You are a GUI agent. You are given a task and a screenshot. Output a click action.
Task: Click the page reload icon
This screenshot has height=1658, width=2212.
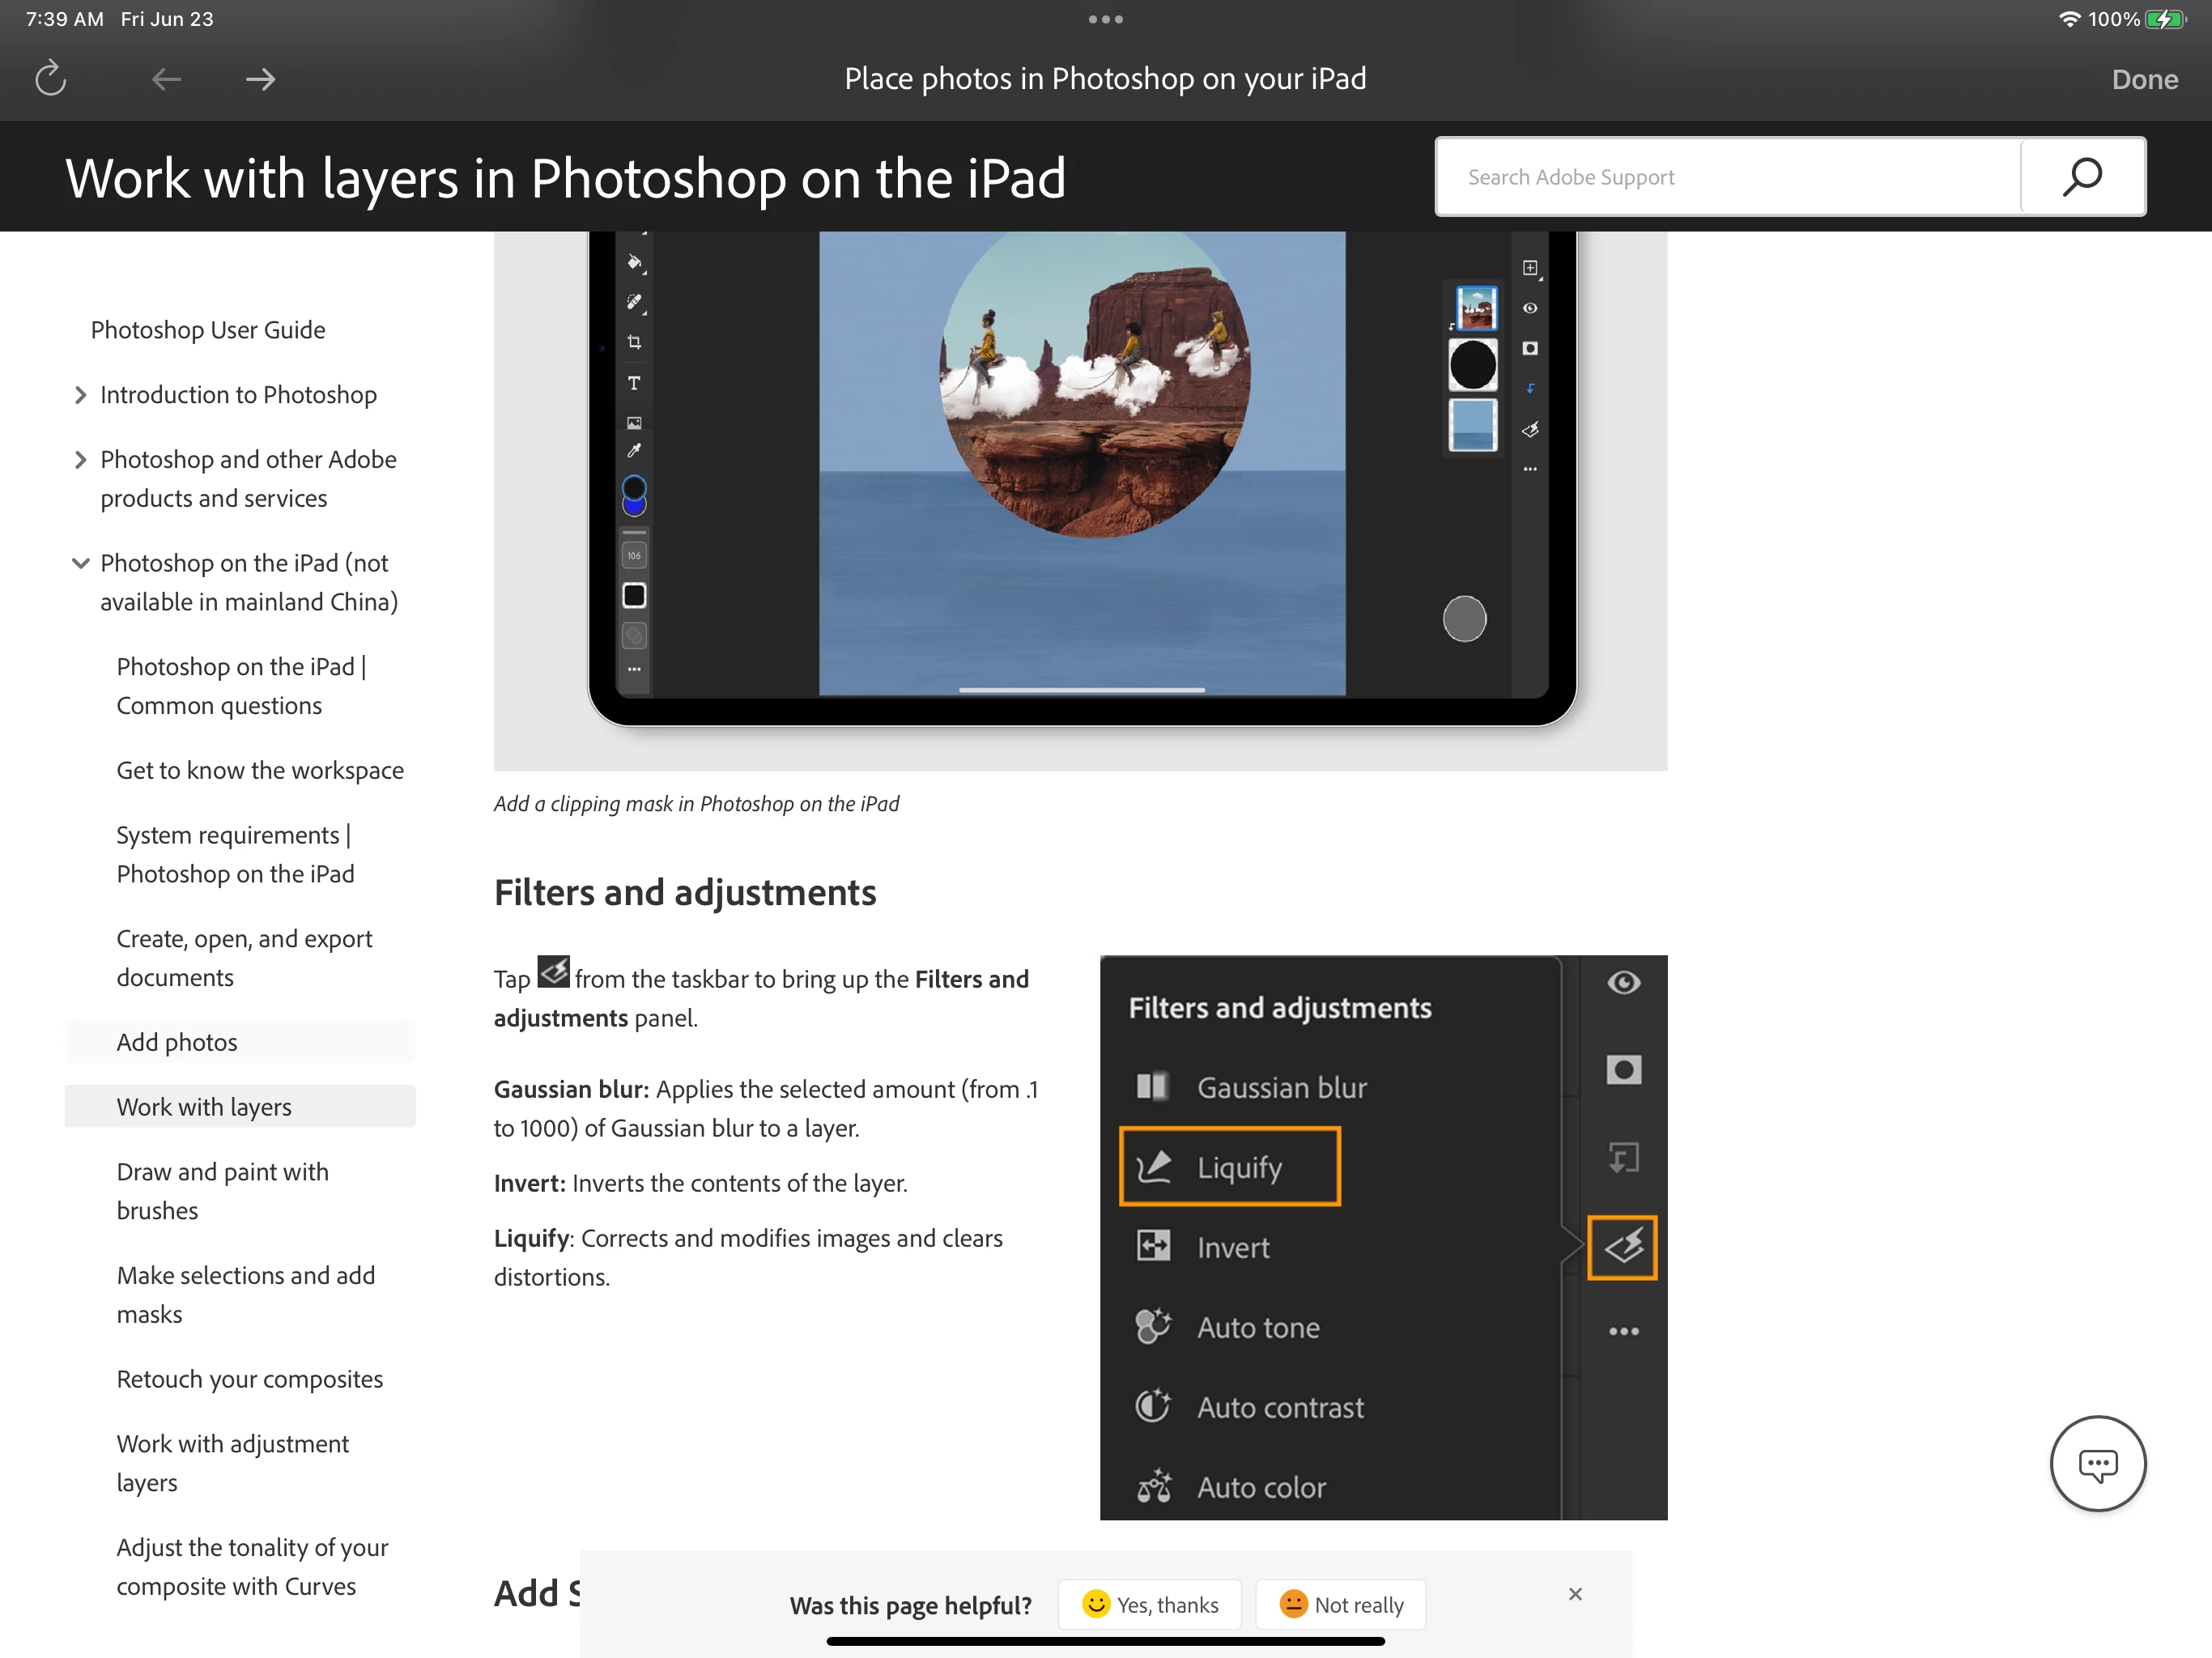coord(50,79)
